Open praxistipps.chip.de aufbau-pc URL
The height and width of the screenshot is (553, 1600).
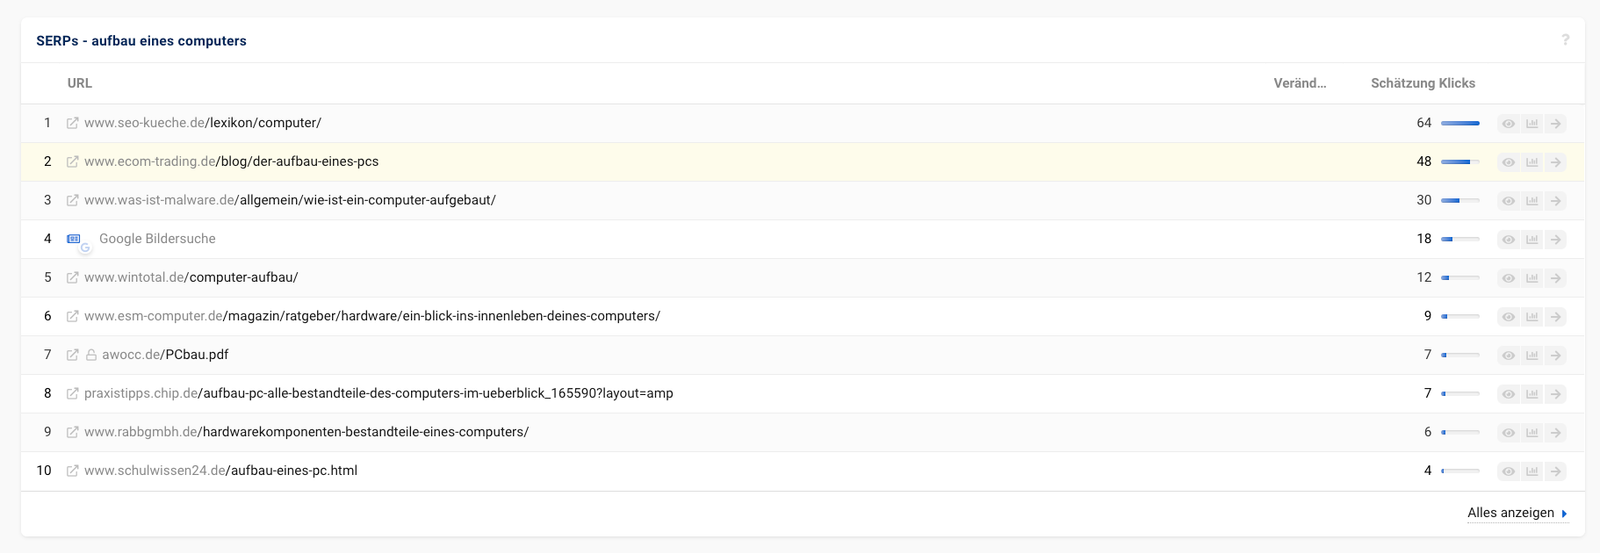[379, 394]
